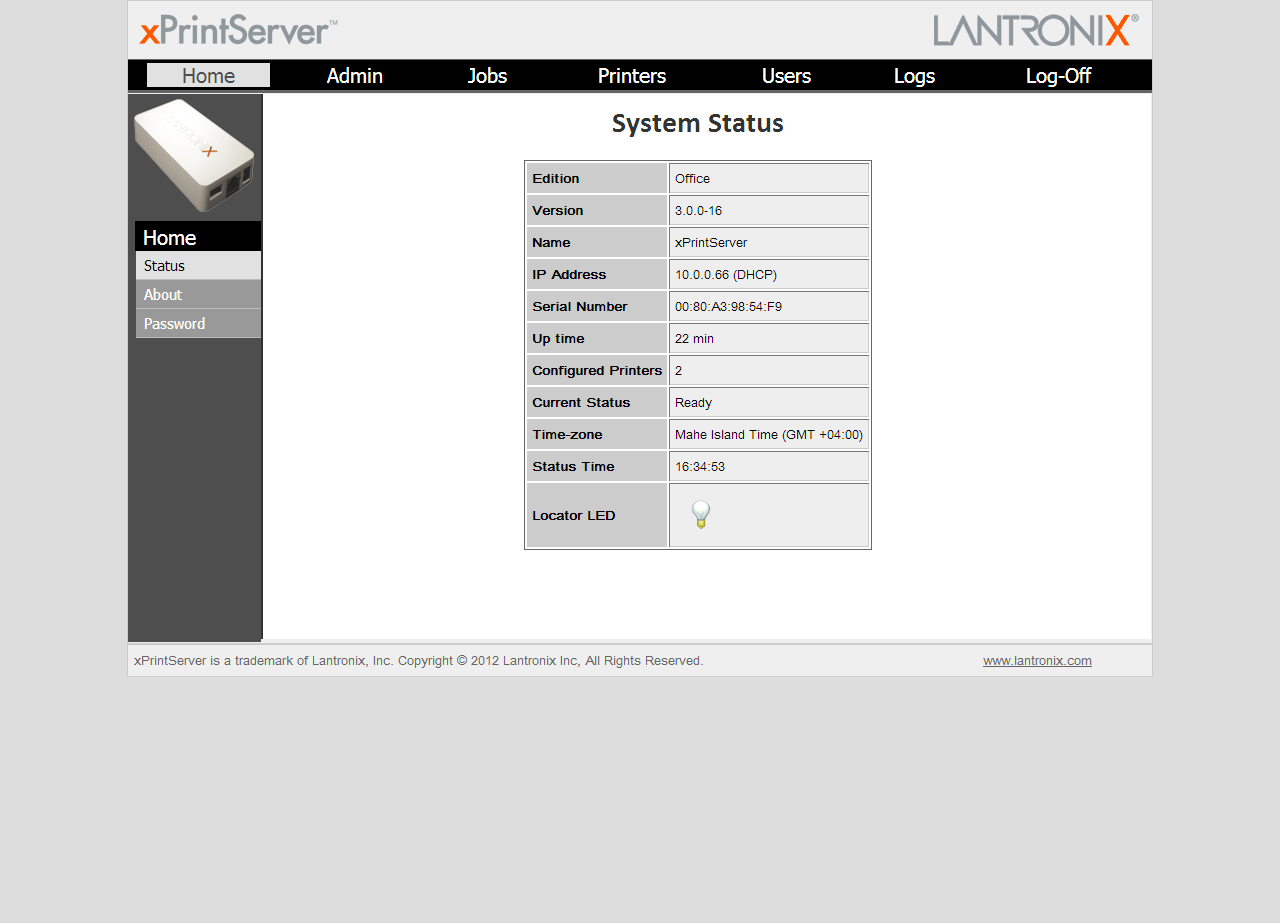The image size is (1280, 923).
Task: Click the copyright notice in the footer
Action: [419, 661]
